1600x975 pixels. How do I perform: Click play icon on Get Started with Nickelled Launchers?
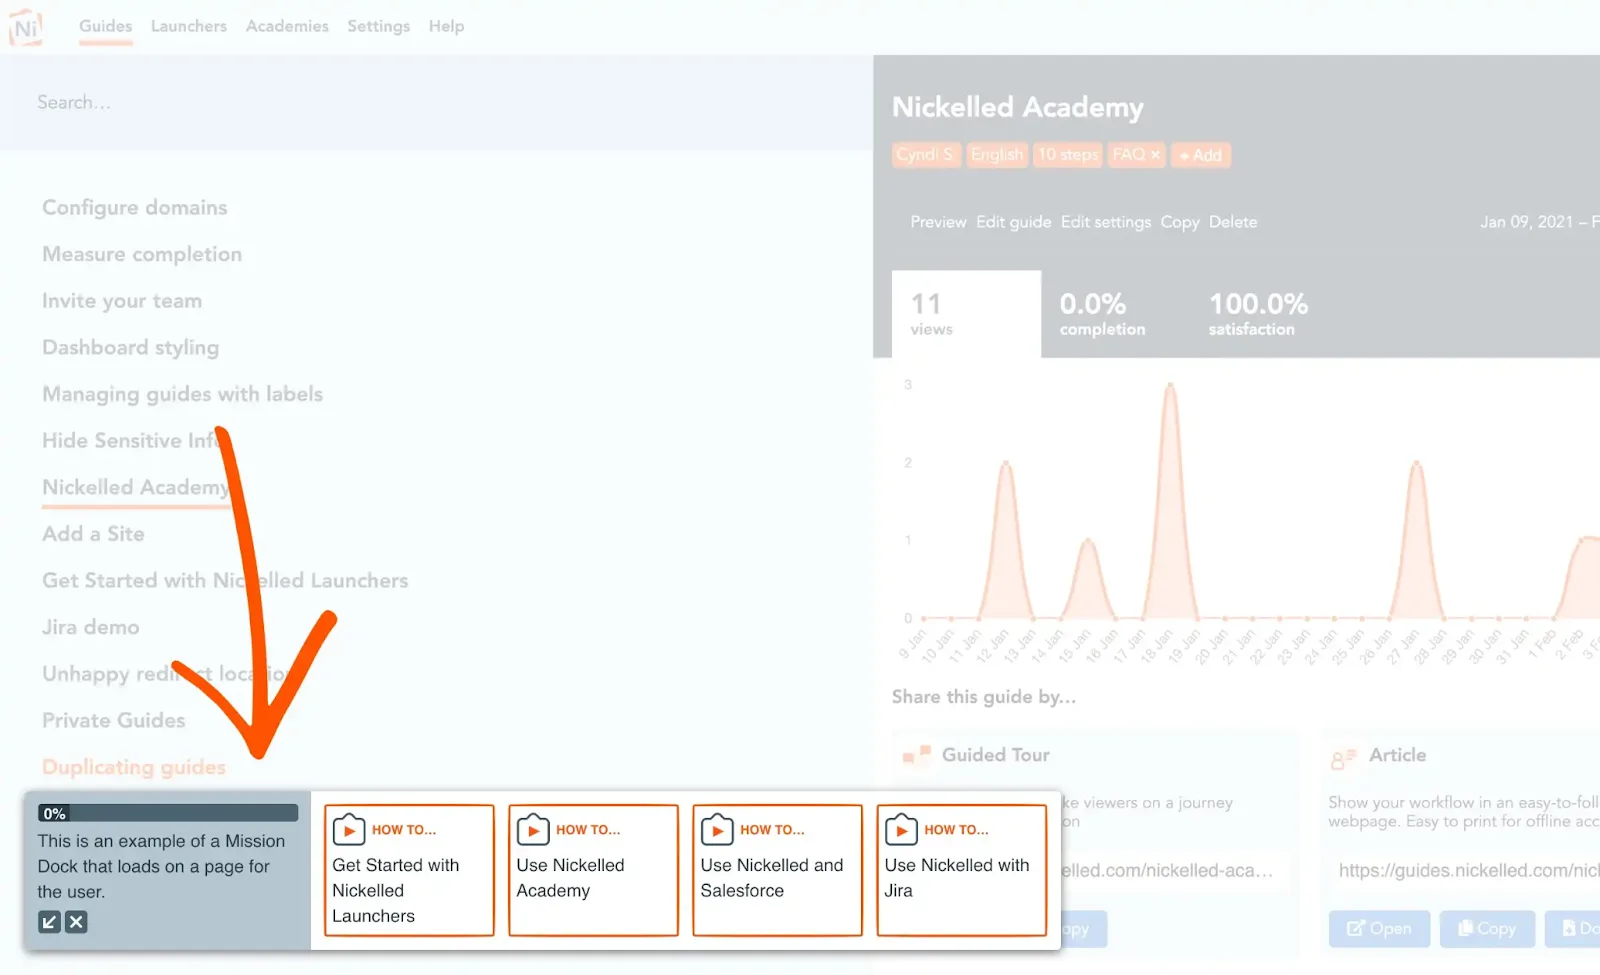tap(349, 830)
